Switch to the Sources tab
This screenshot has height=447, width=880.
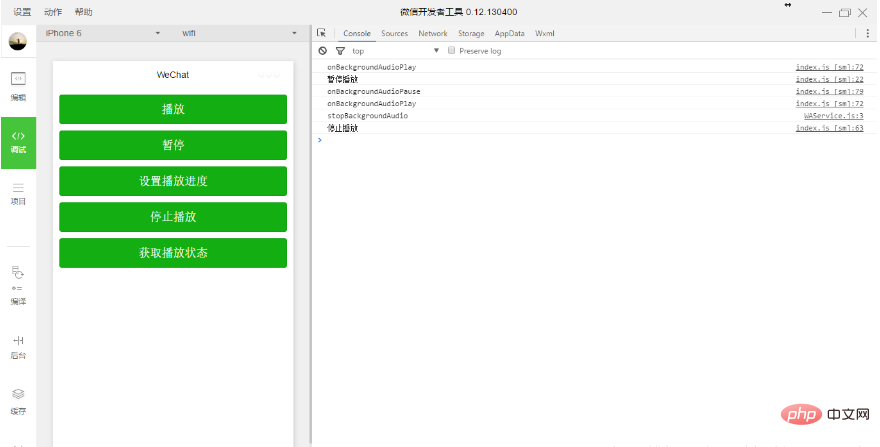pos(395,33)
